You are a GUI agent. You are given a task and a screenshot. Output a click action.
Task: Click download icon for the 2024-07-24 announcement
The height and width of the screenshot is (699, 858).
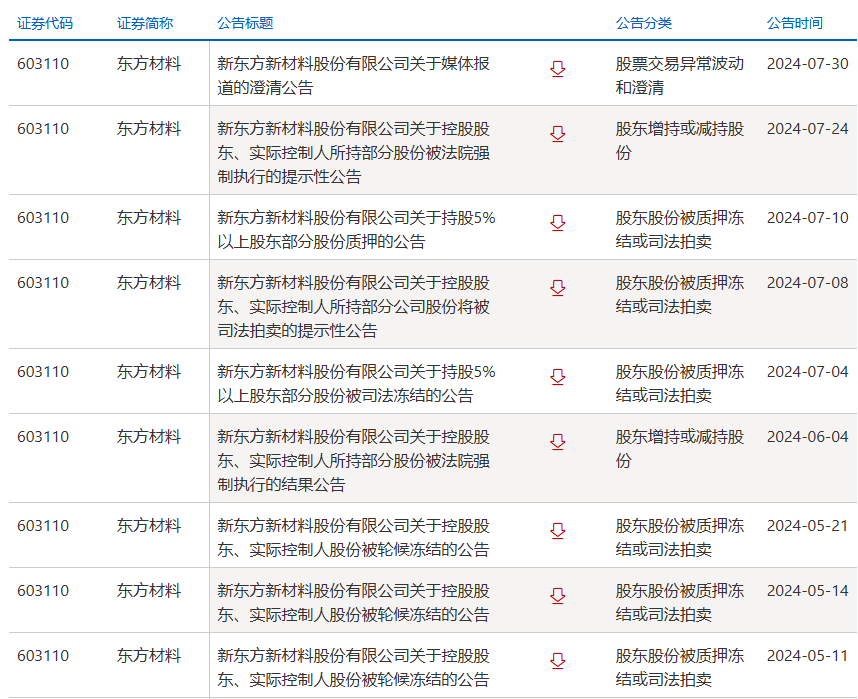tap(558, 134)
